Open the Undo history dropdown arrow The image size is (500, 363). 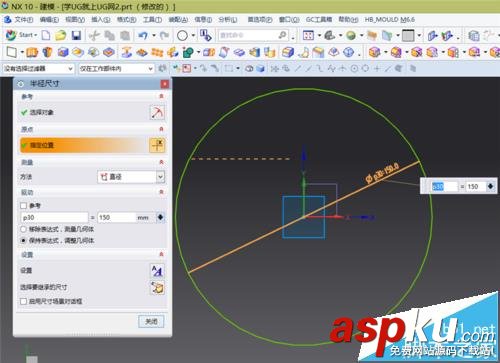154,35
